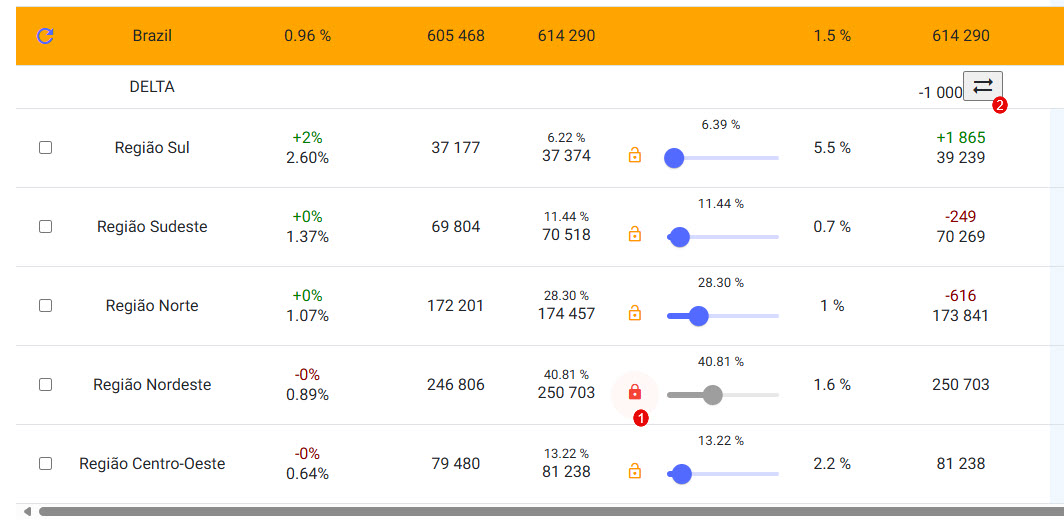1064x520 pixels.
Task: Tick the Região Nordeste checkbox
Action: [45, 385]
